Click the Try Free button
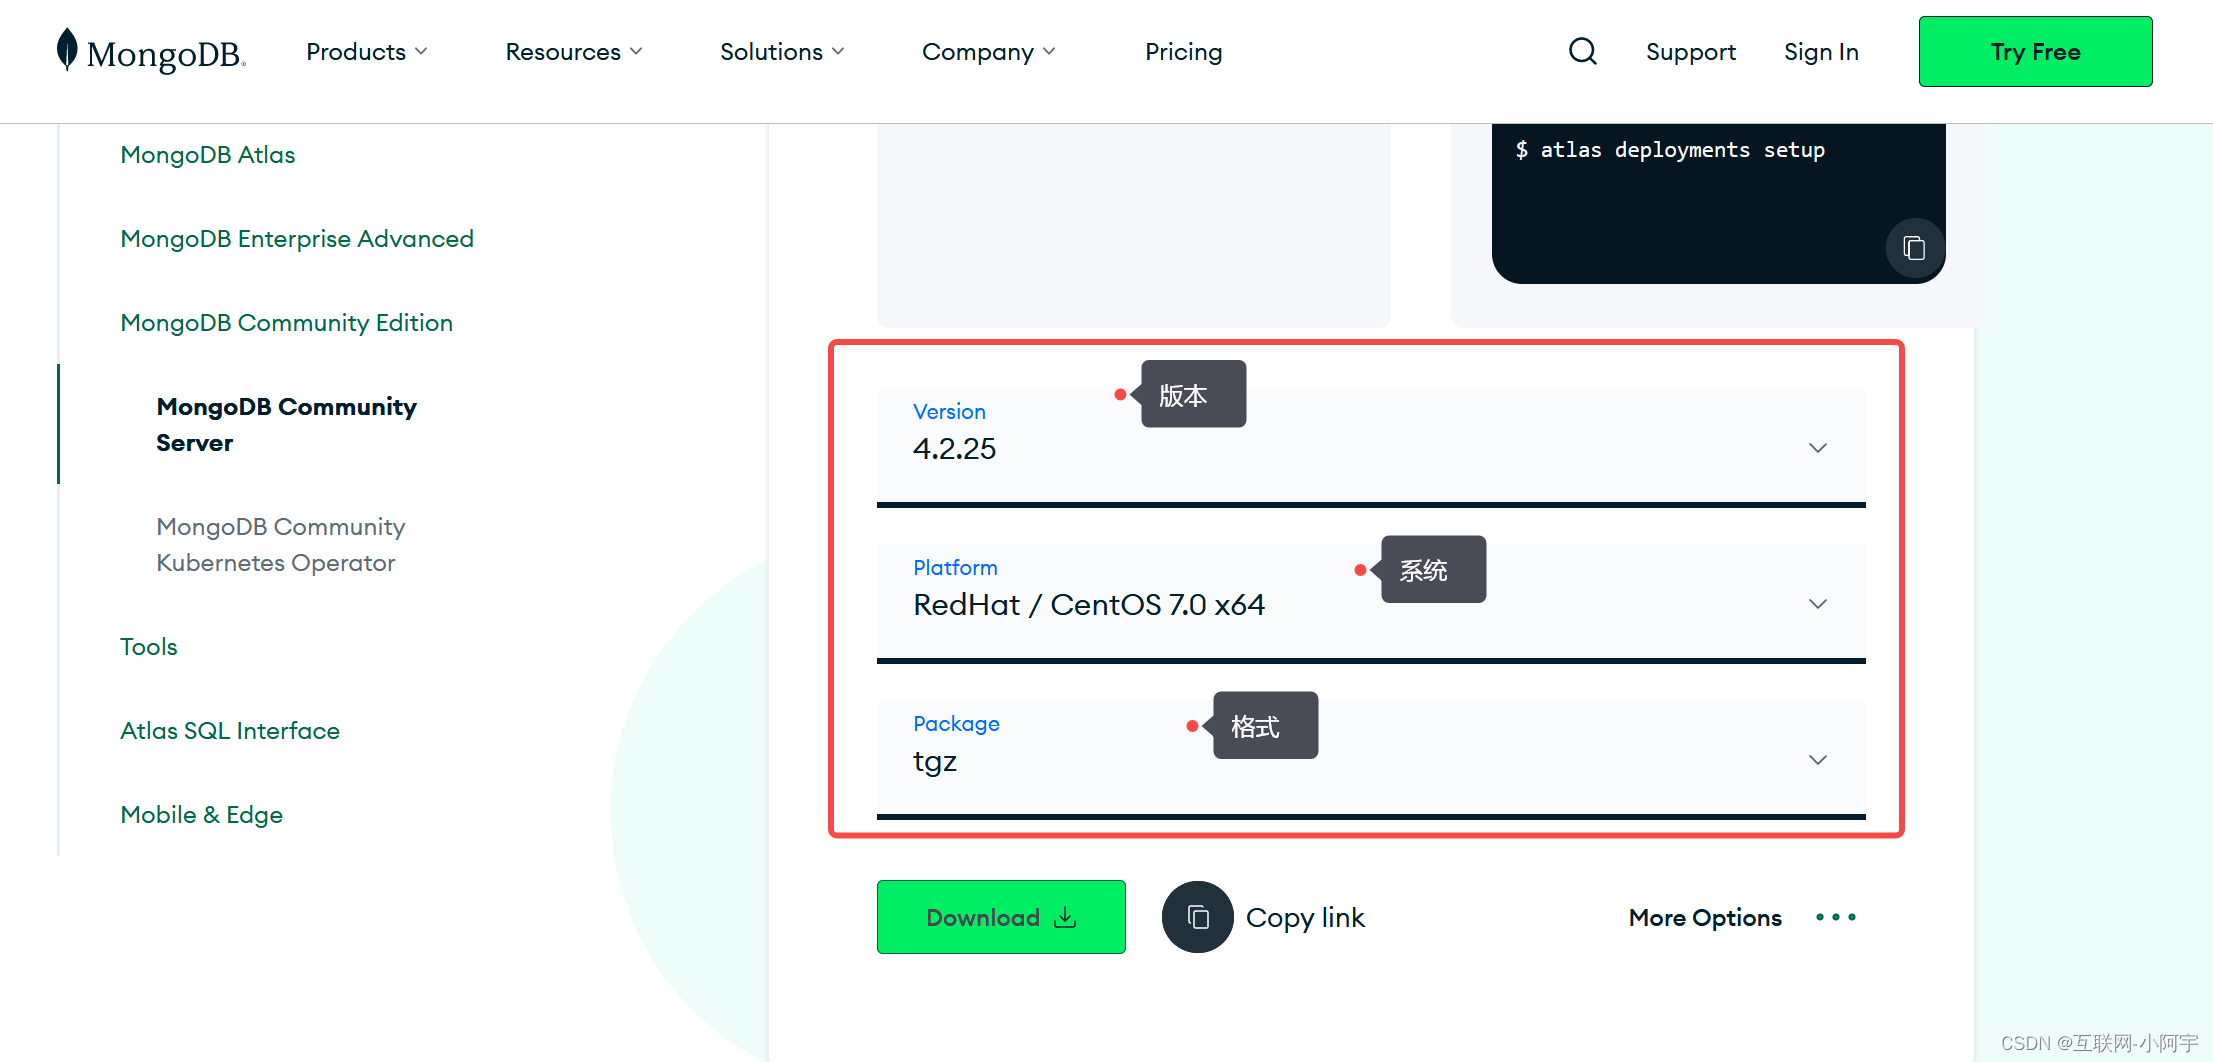Image resolution: width=2213 pixels, height=1062 pixels. tap(2035, 51)
